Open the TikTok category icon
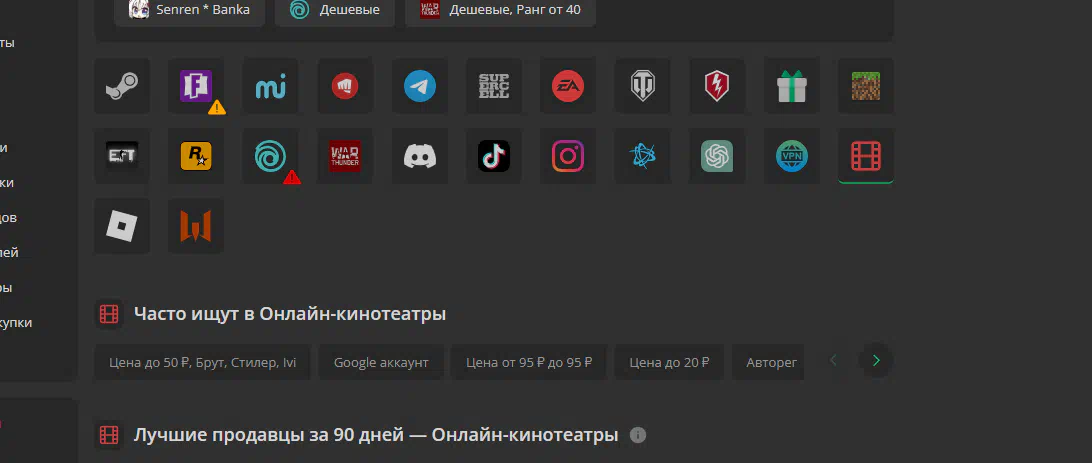This screenshot has width=1092, height=463. click(494, 156)
